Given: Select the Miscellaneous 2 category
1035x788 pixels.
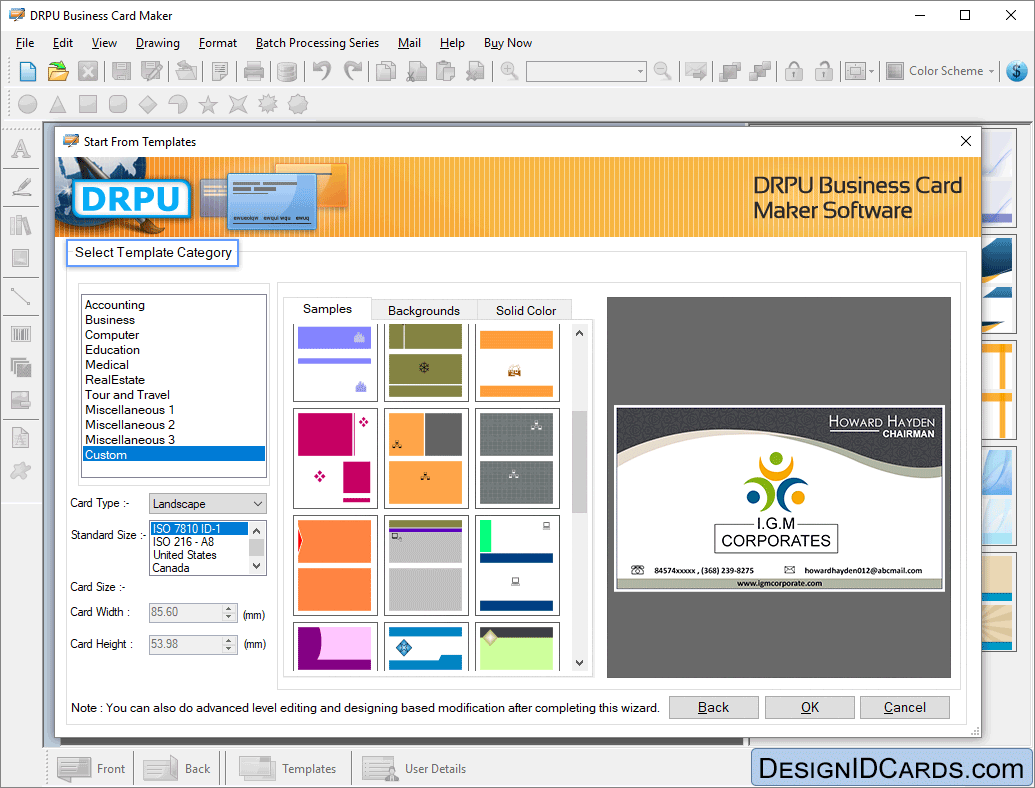Looking at the screenshot, I should (174, 425).
